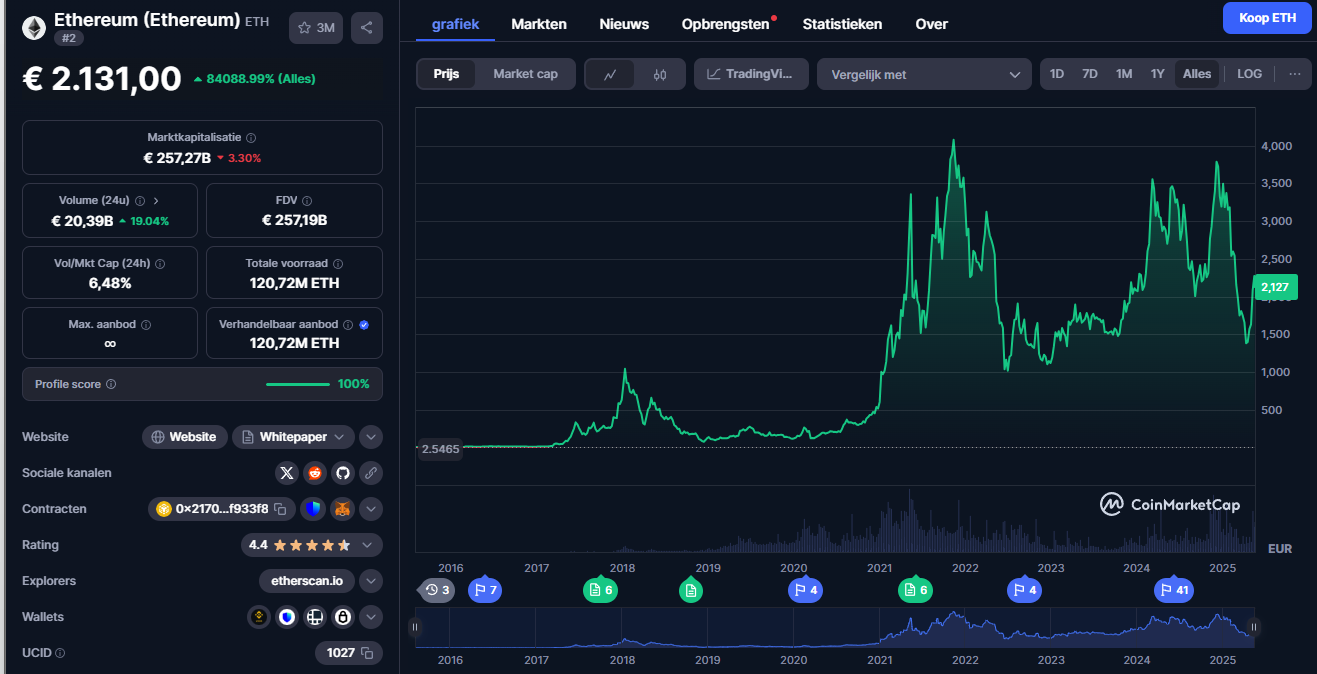Screen dimensions: 1317x674
Task: Switch chart to Market cap view
Action: (525, 74)
